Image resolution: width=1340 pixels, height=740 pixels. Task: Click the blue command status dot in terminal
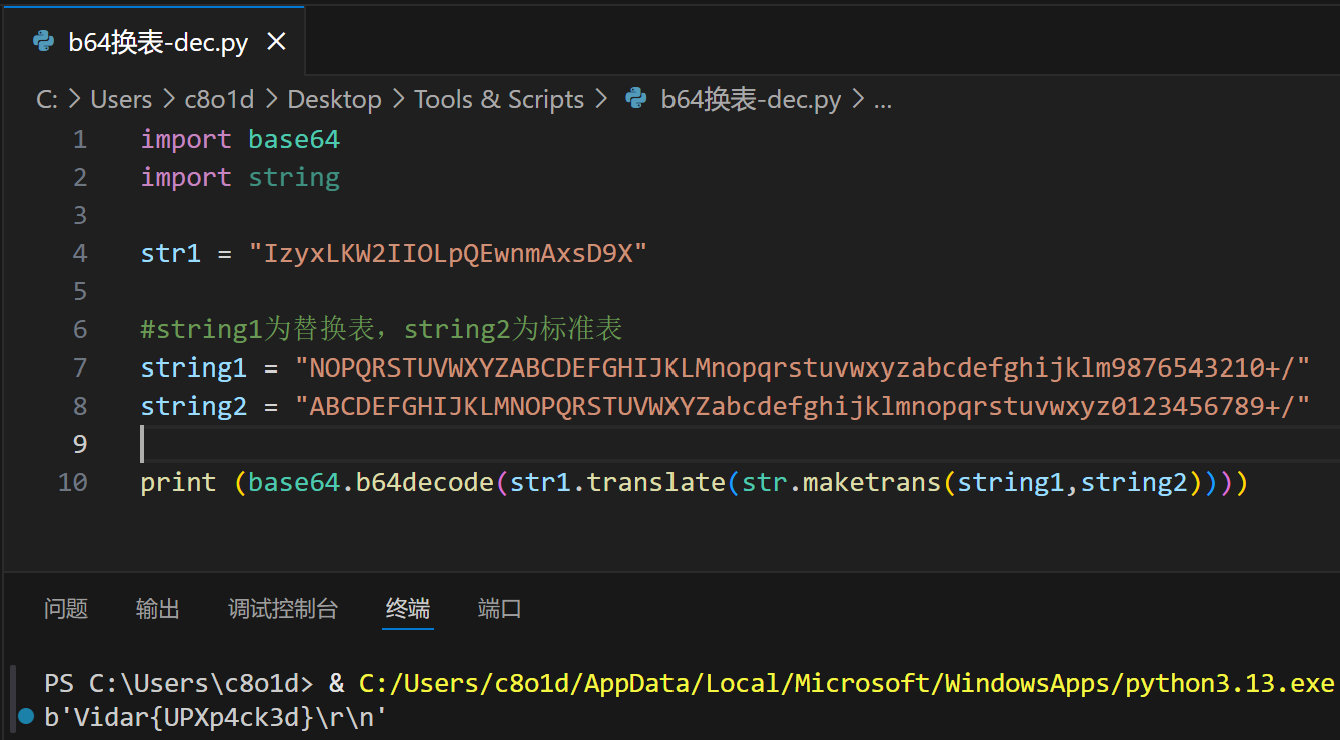[25, 716]
